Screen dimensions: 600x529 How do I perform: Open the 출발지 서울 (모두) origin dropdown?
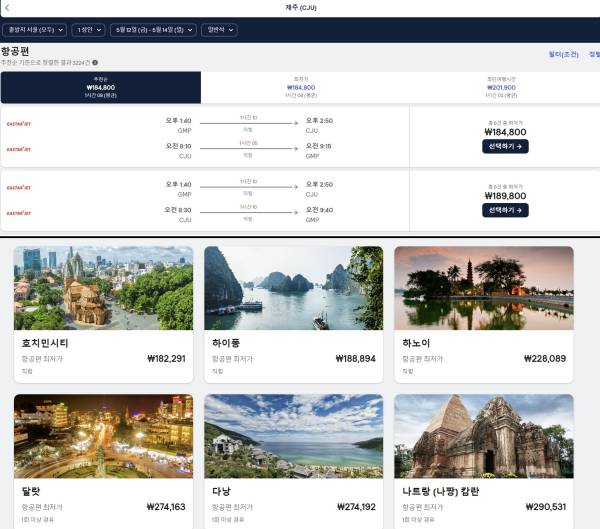(x=34, y=30)
